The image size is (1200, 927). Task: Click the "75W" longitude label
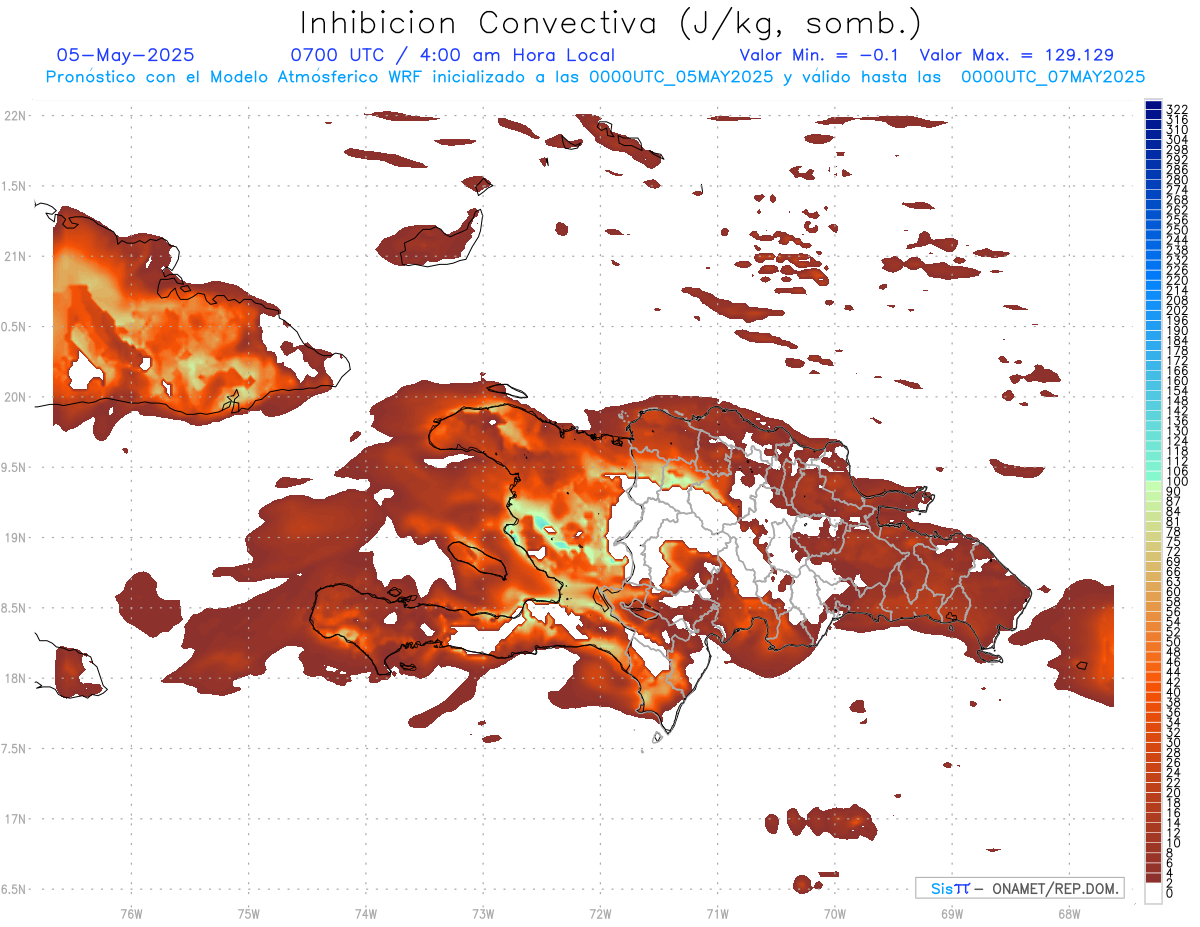pyautogui.click(x=248, y=913)
